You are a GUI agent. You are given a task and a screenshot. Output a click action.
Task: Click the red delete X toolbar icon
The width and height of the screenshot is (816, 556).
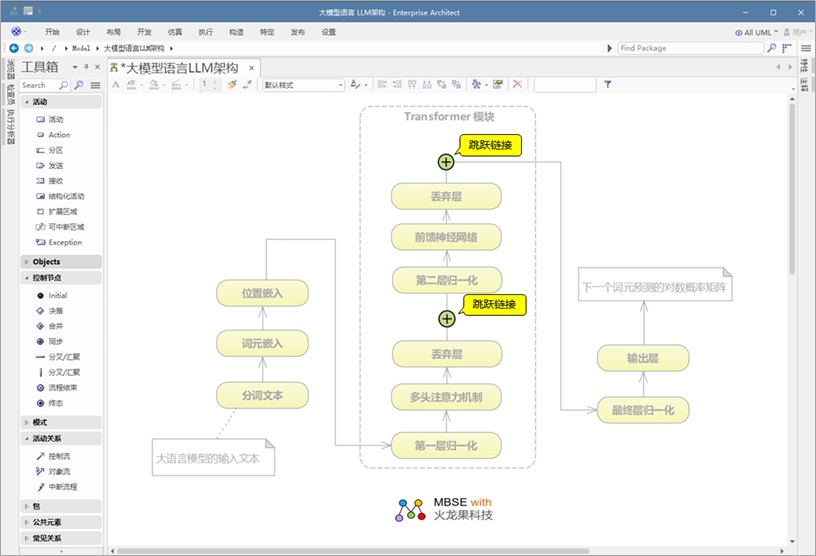pyautogui.click(x=517, y=85)
